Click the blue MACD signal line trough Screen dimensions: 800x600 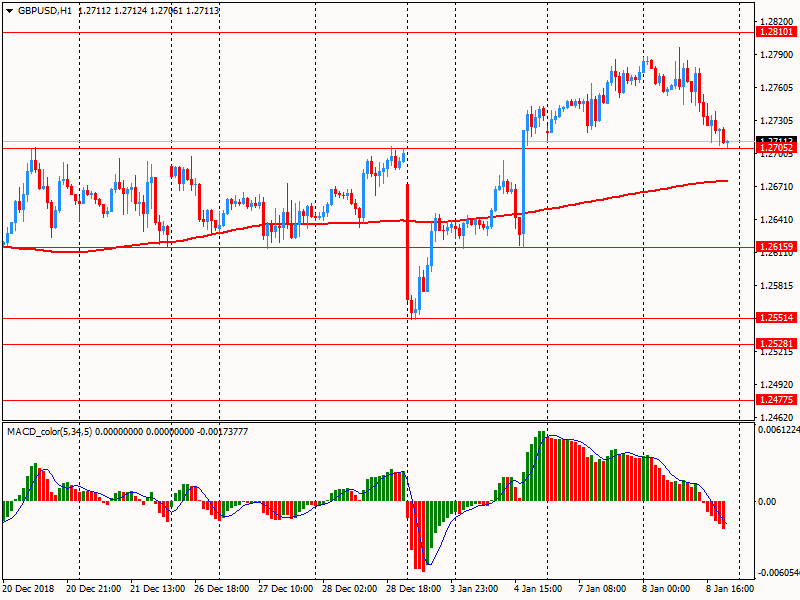coord(429,564)
